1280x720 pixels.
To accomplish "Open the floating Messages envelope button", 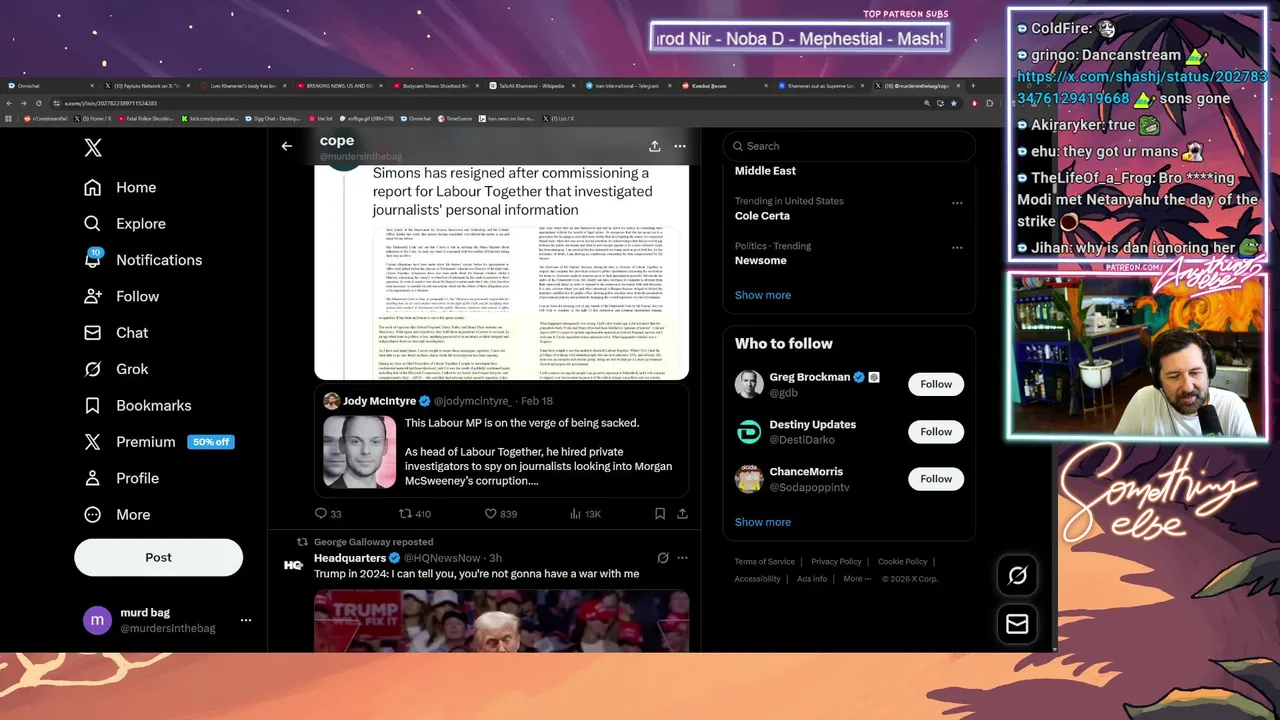I will [x=1017, y=624].
